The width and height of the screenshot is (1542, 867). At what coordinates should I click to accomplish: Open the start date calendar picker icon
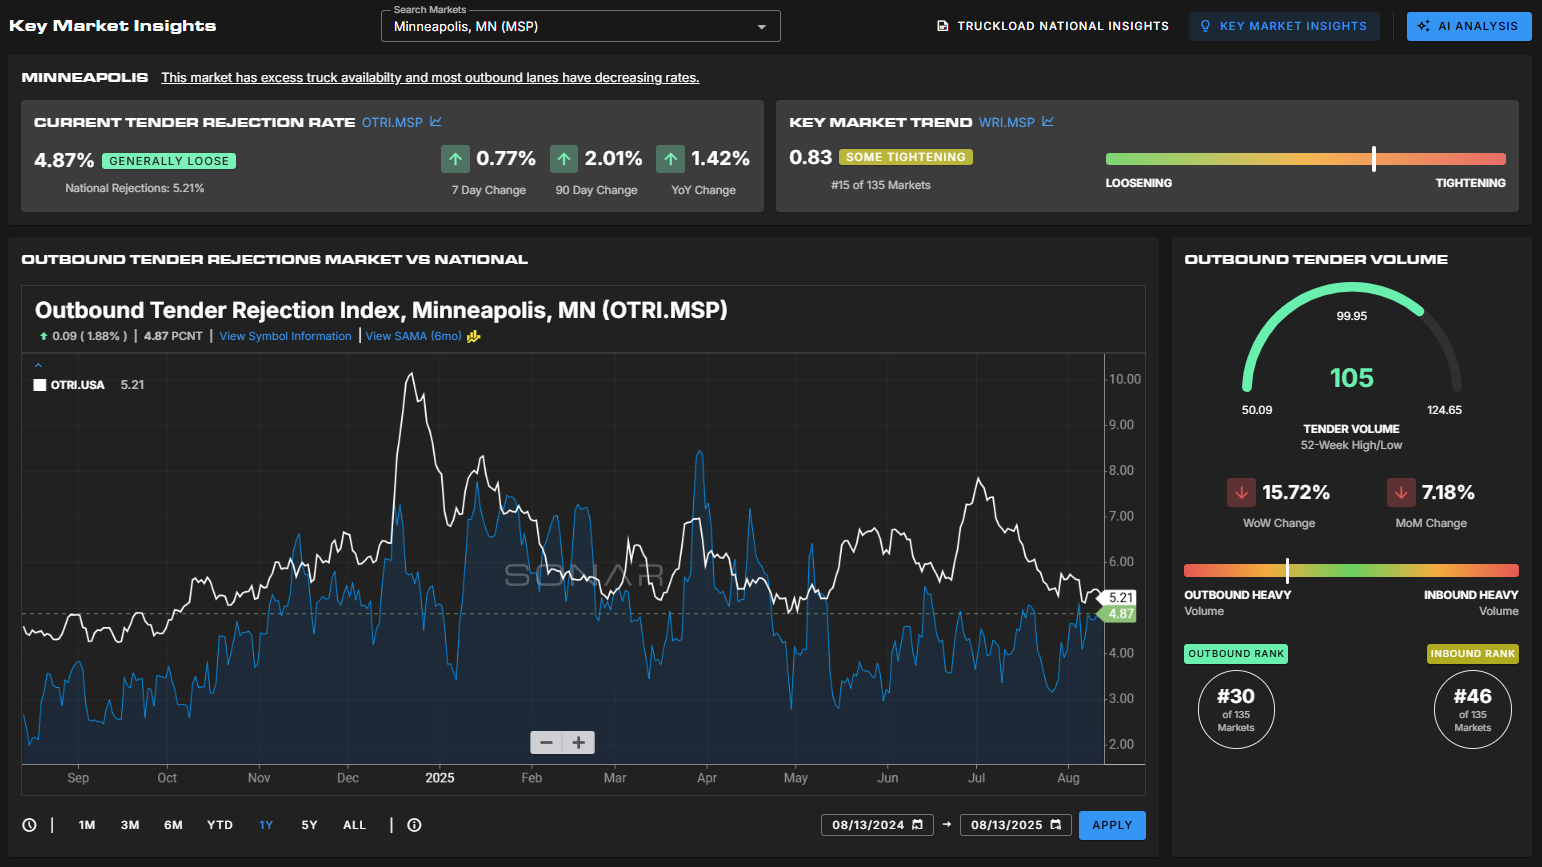click(918, 825)
